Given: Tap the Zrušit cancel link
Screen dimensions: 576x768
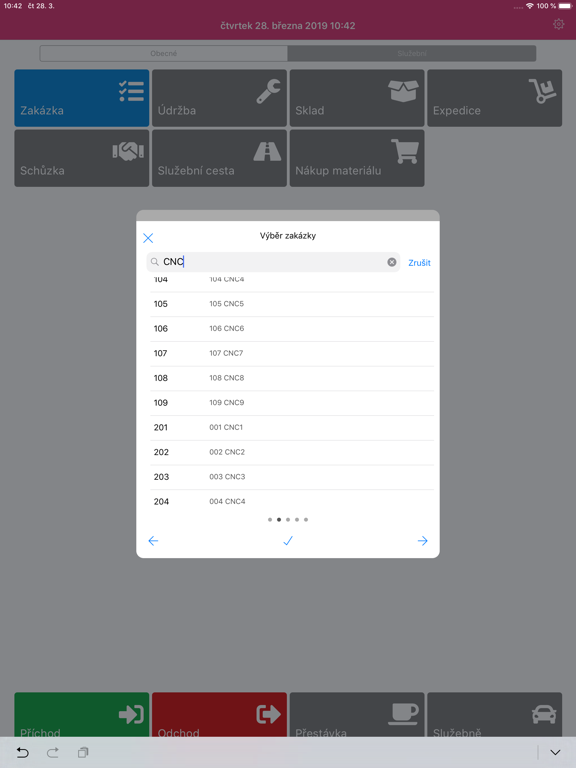Looking at the screenshot, I should coord(419,263).
